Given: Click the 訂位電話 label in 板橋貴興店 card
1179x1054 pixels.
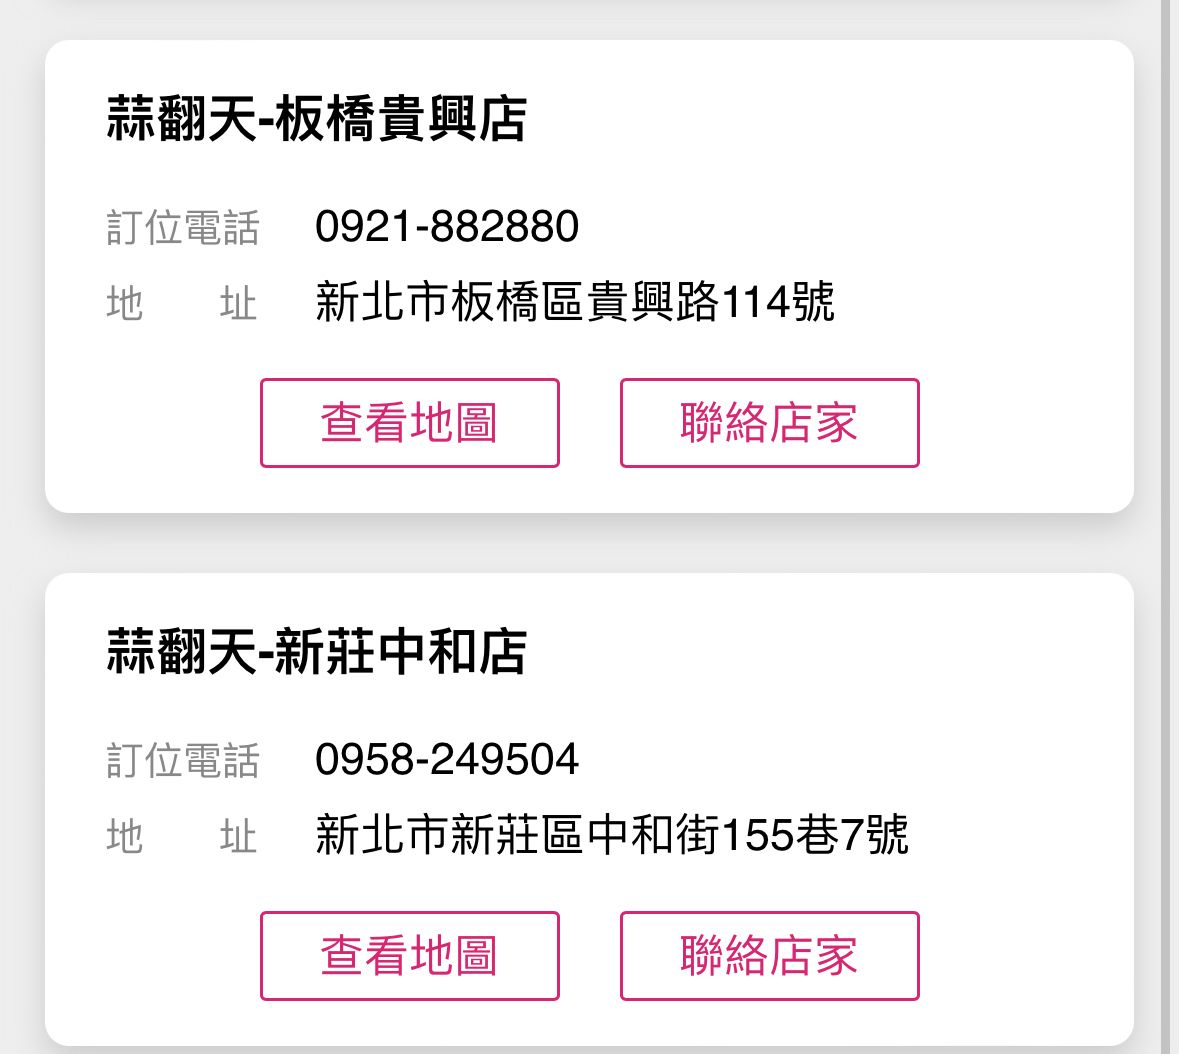Looking at the screenshot, I should point(182,228).
